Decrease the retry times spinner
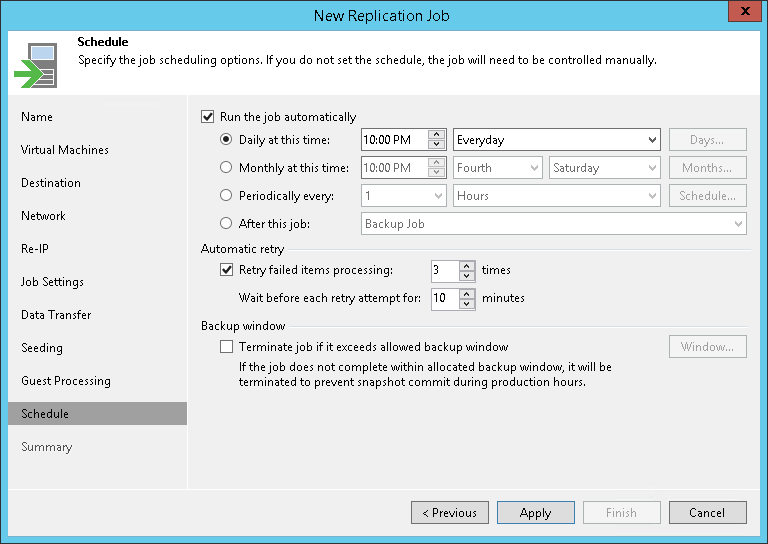This screenshot has width=768, height=544. pos(467,275)
